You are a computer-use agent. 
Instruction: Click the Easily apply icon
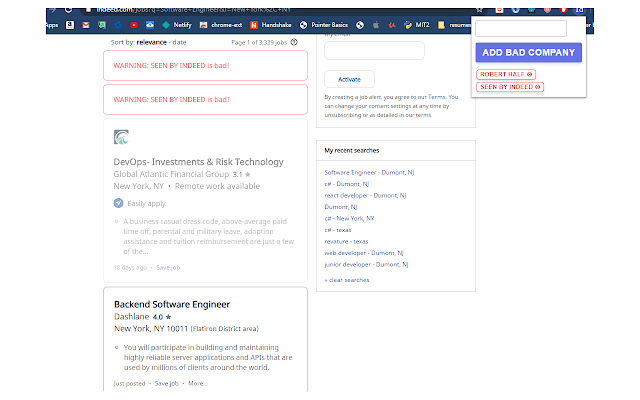coord(118,203)
